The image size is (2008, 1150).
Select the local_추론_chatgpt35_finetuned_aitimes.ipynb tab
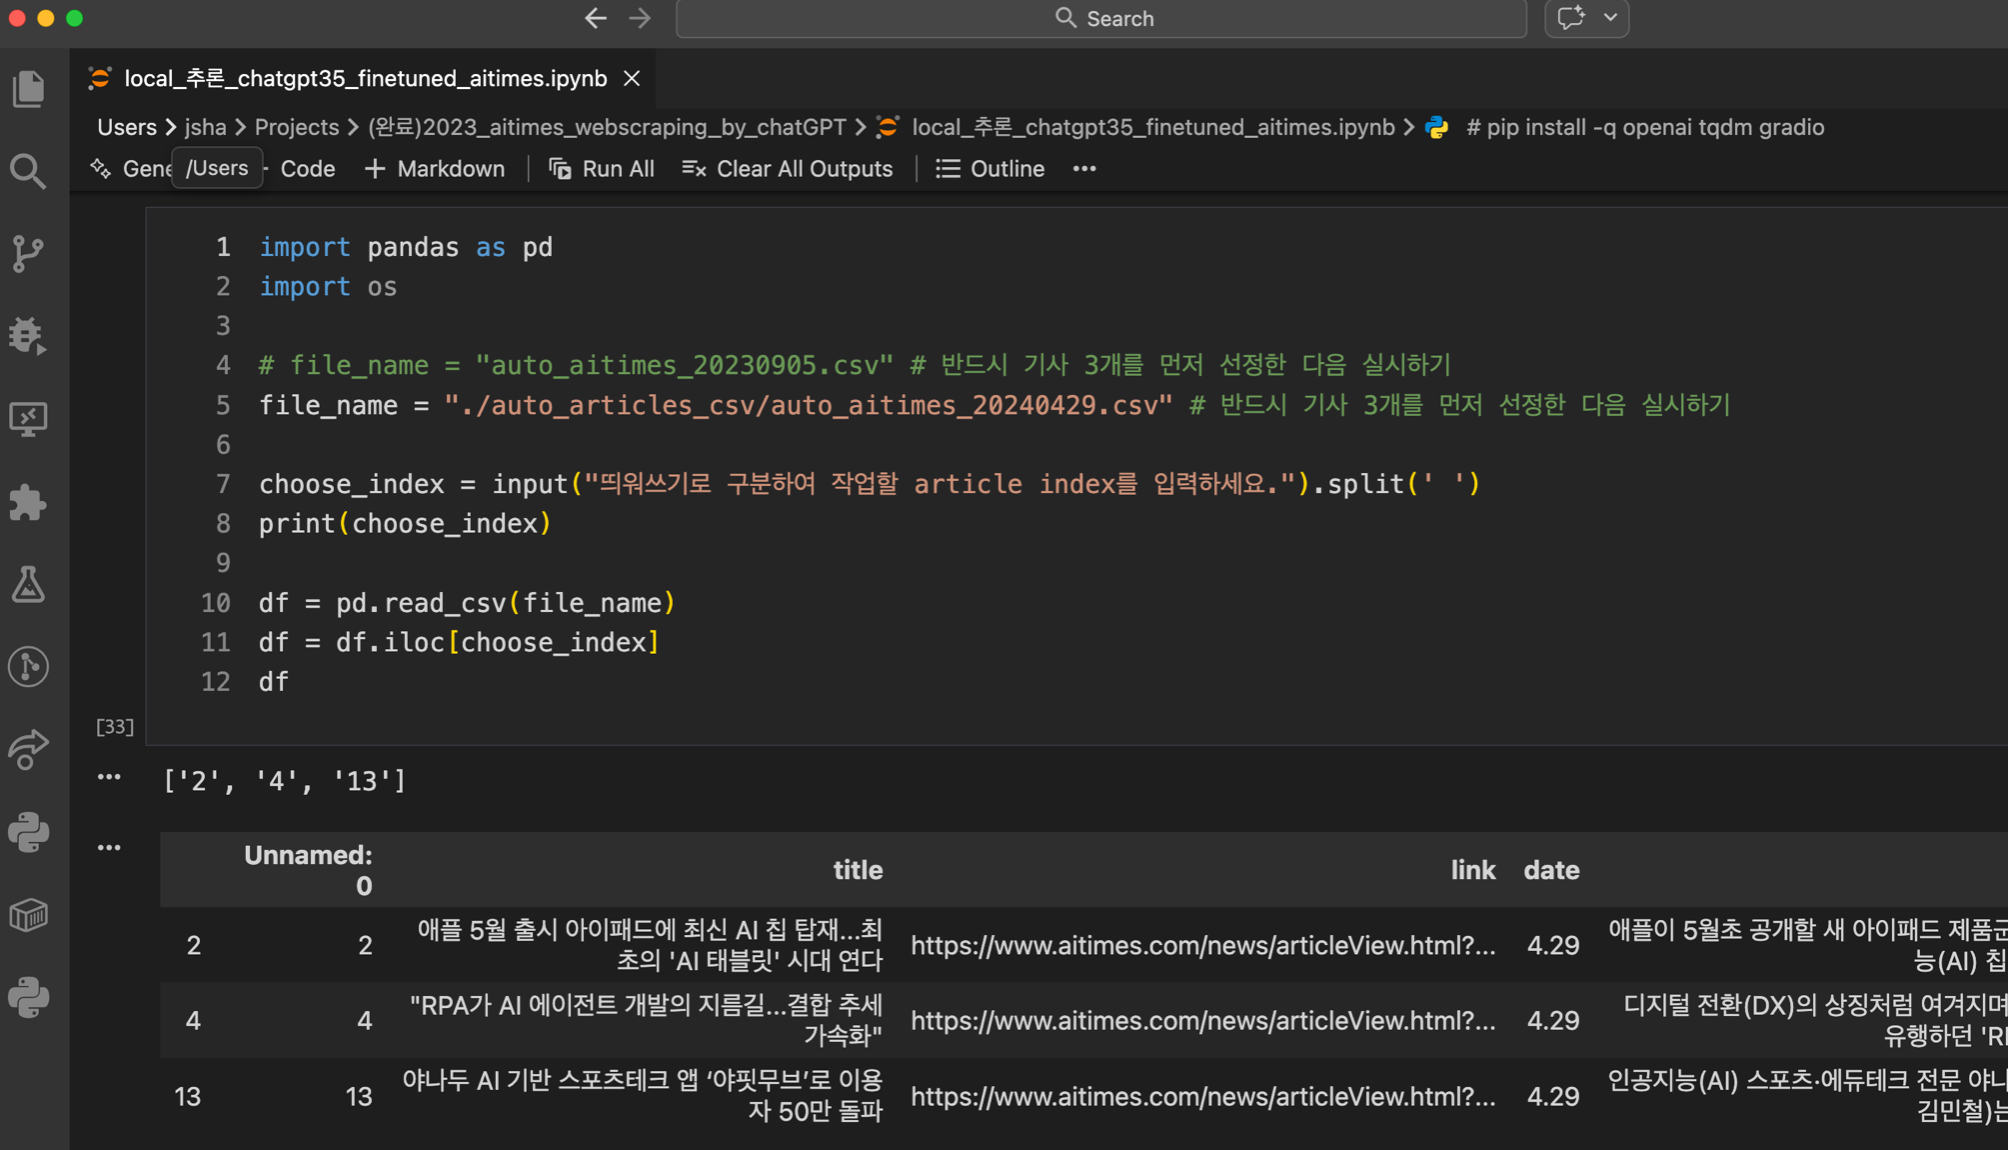[365, 78]
